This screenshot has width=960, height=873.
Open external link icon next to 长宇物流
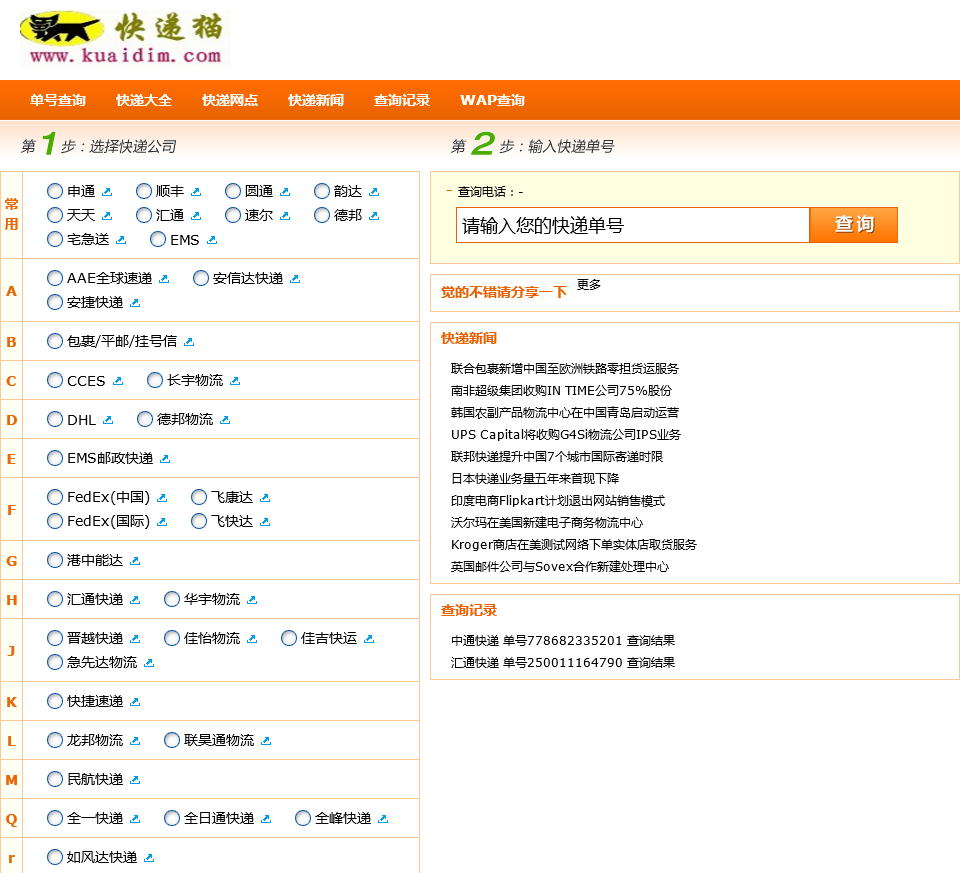click(235, 381)
